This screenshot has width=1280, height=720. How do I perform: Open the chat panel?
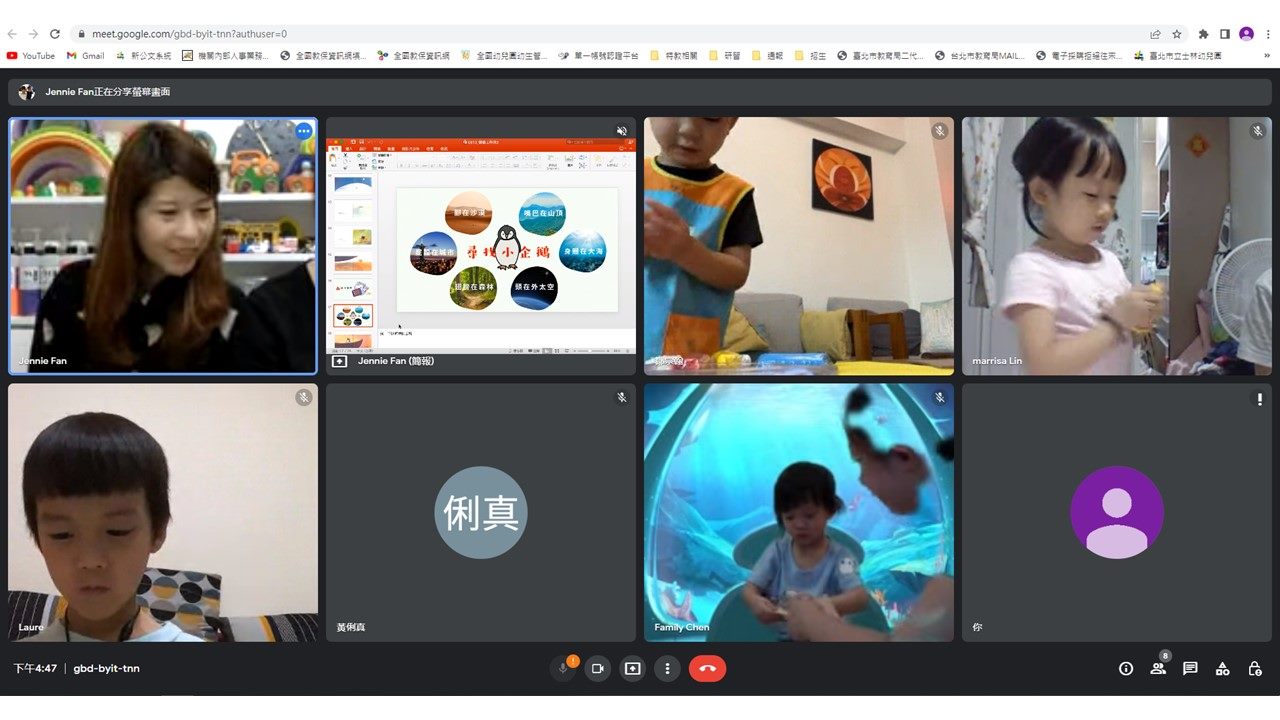point(1190,669)
